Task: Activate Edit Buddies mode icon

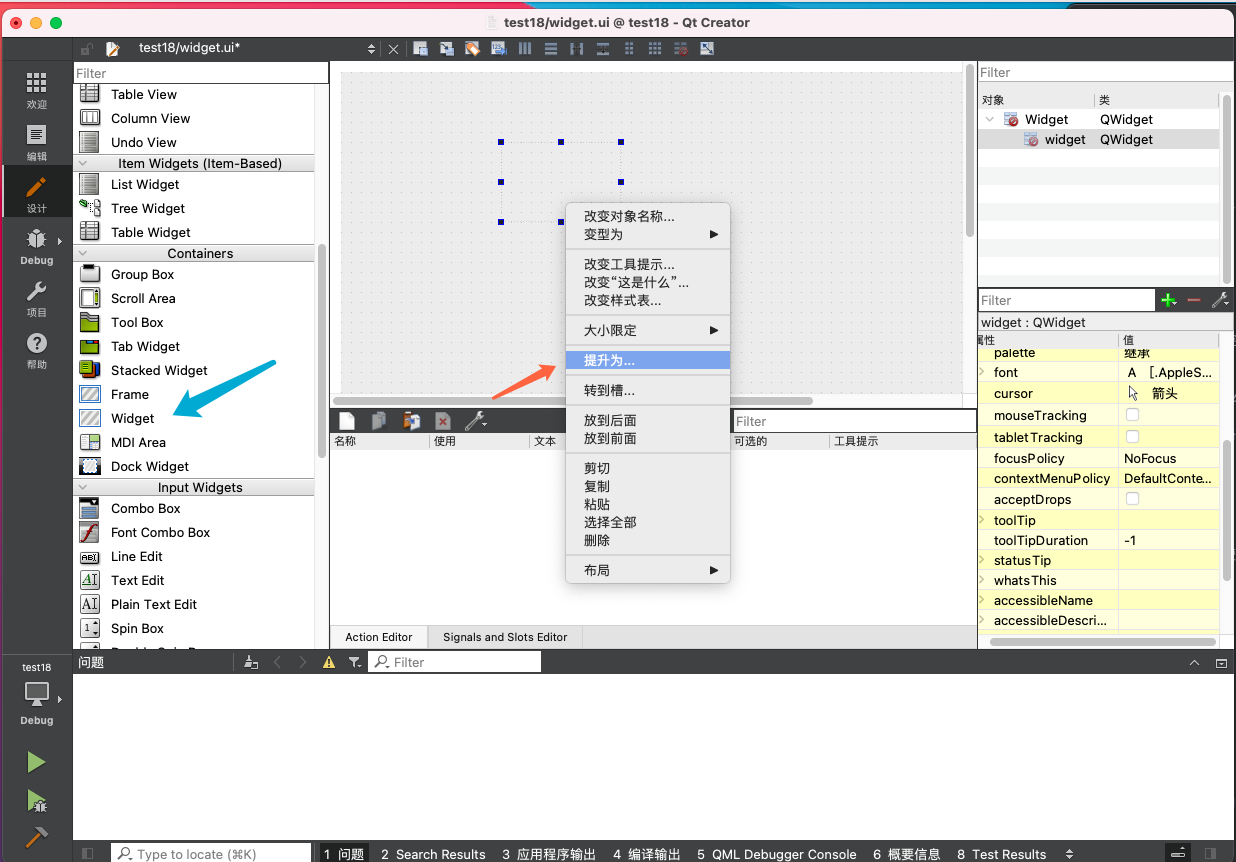Action: [473, 48]
